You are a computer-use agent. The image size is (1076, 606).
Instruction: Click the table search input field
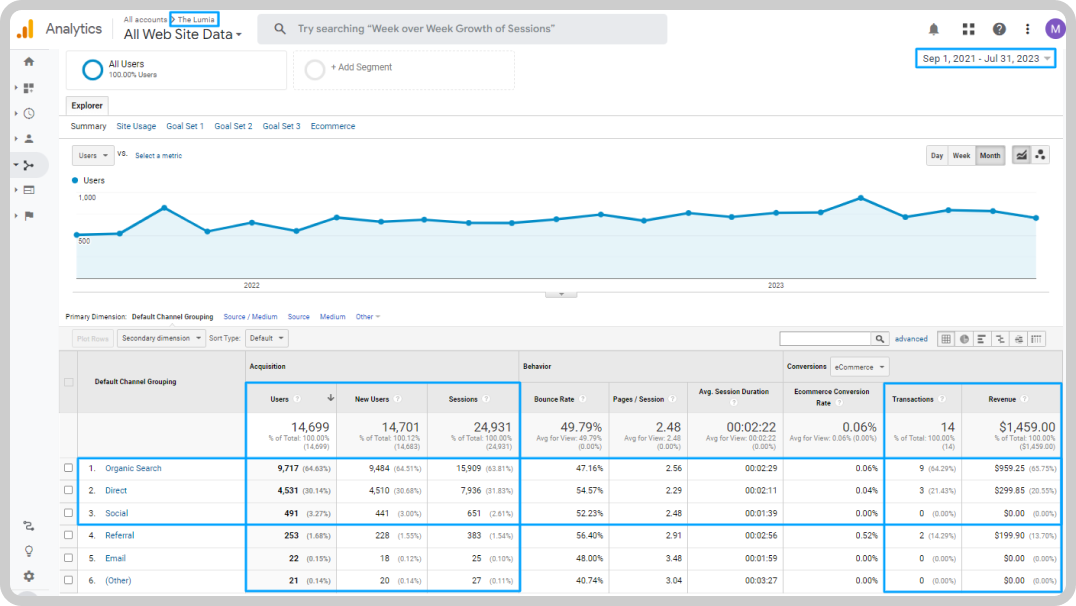click(x=826, y=338)
